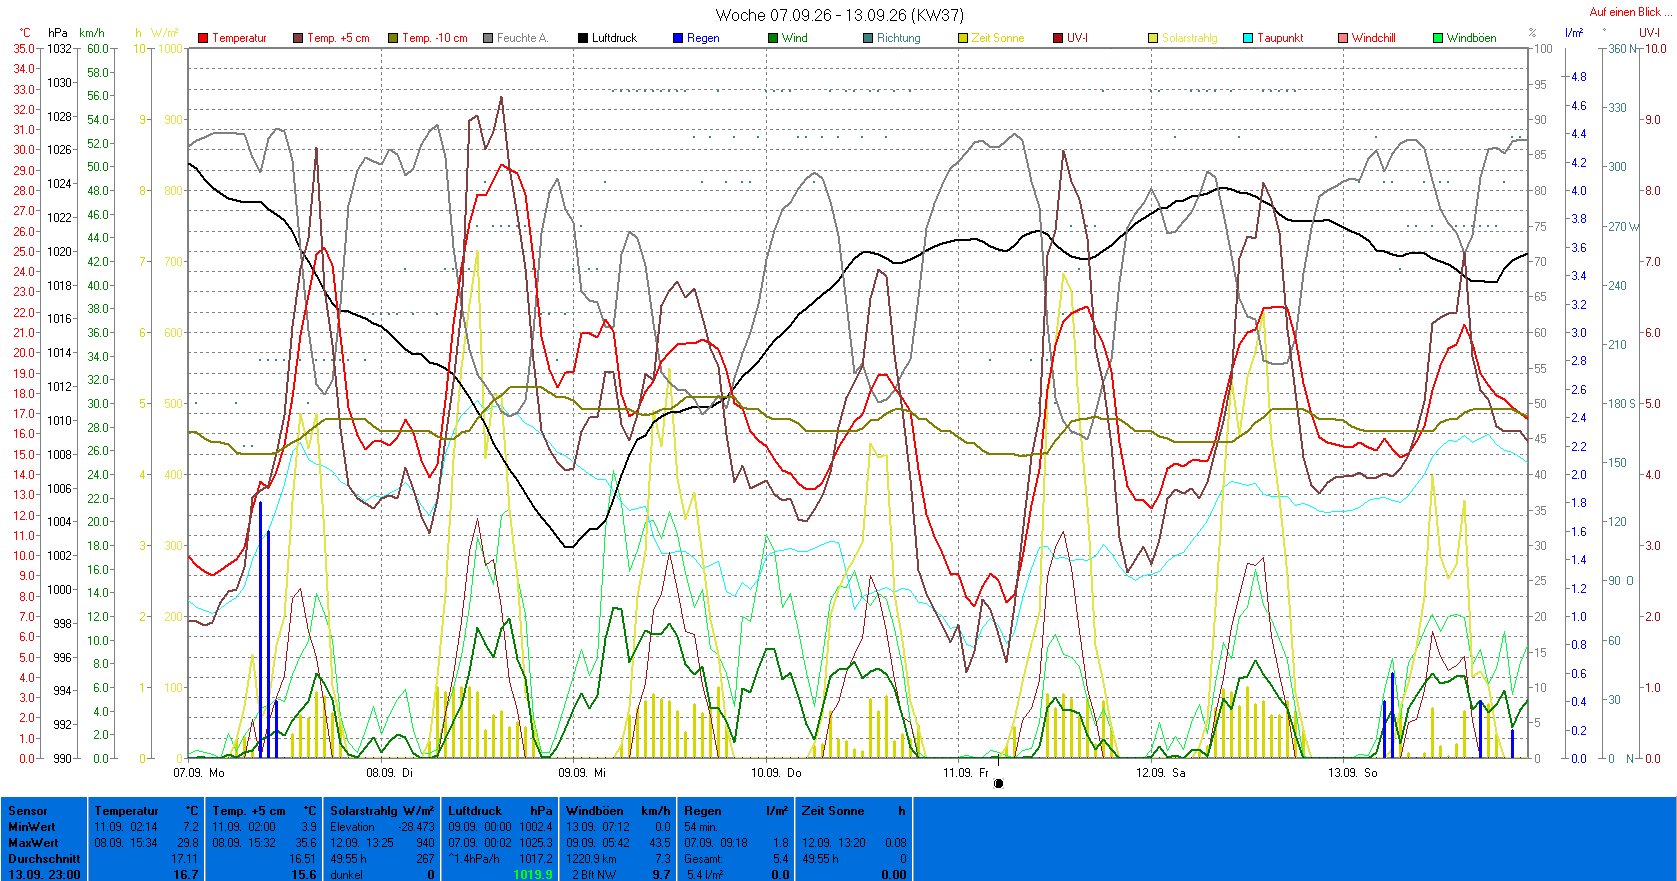
Task: Click the "Regen" legend label
Action: point(703,38)
